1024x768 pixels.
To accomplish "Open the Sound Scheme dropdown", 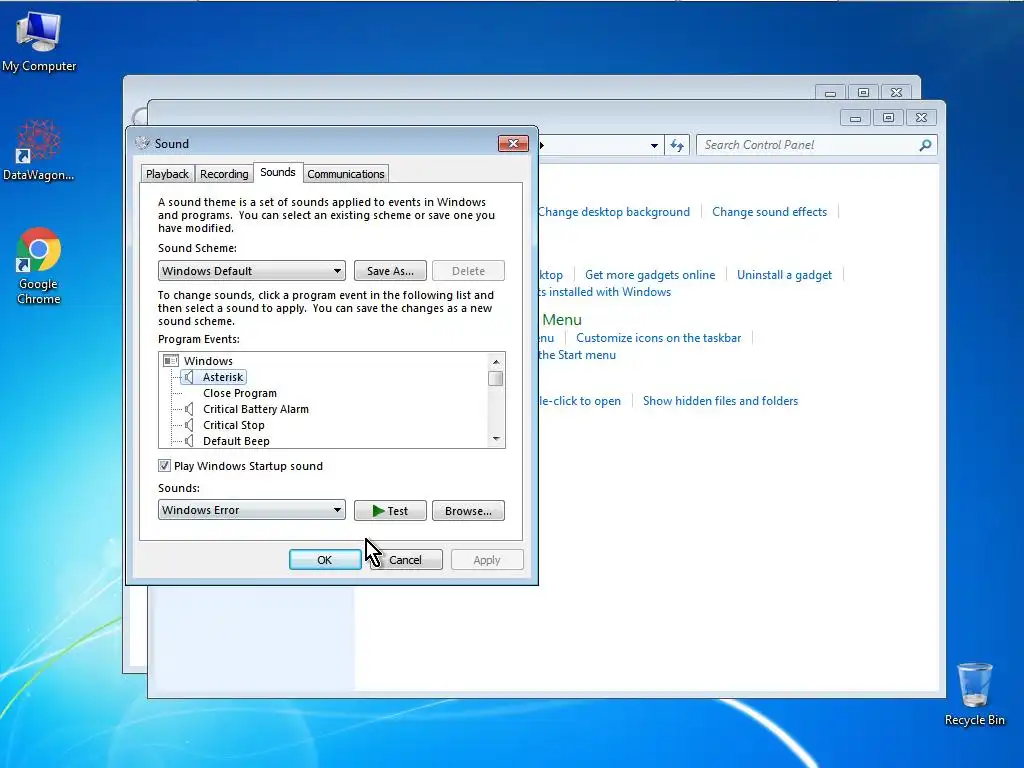I will click(x=251, y=270).
